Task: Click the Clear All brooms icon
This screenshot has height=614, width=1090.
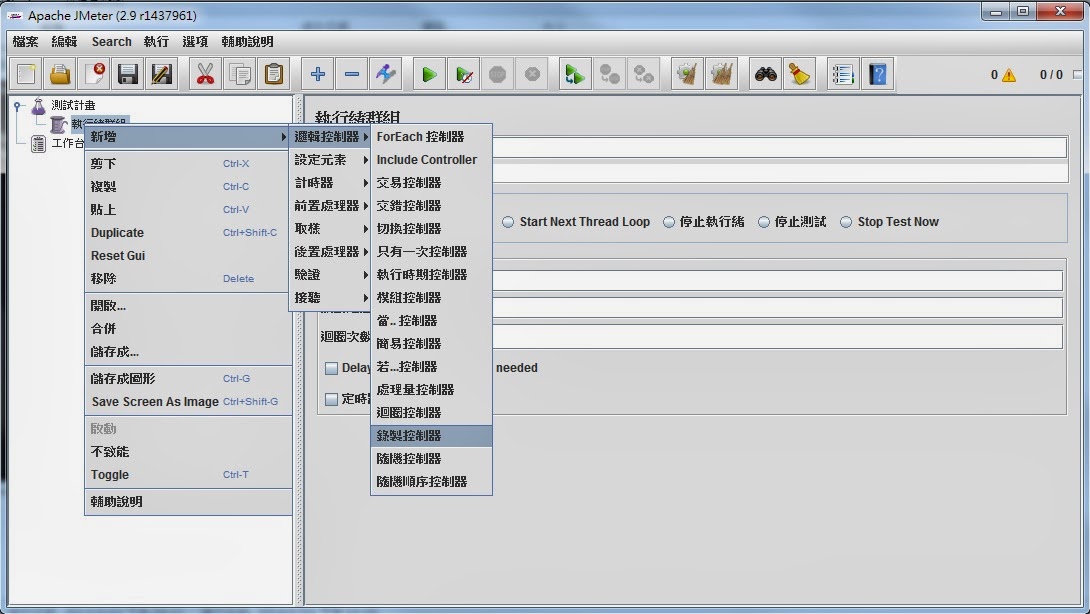Action: (x=722, y=74)
